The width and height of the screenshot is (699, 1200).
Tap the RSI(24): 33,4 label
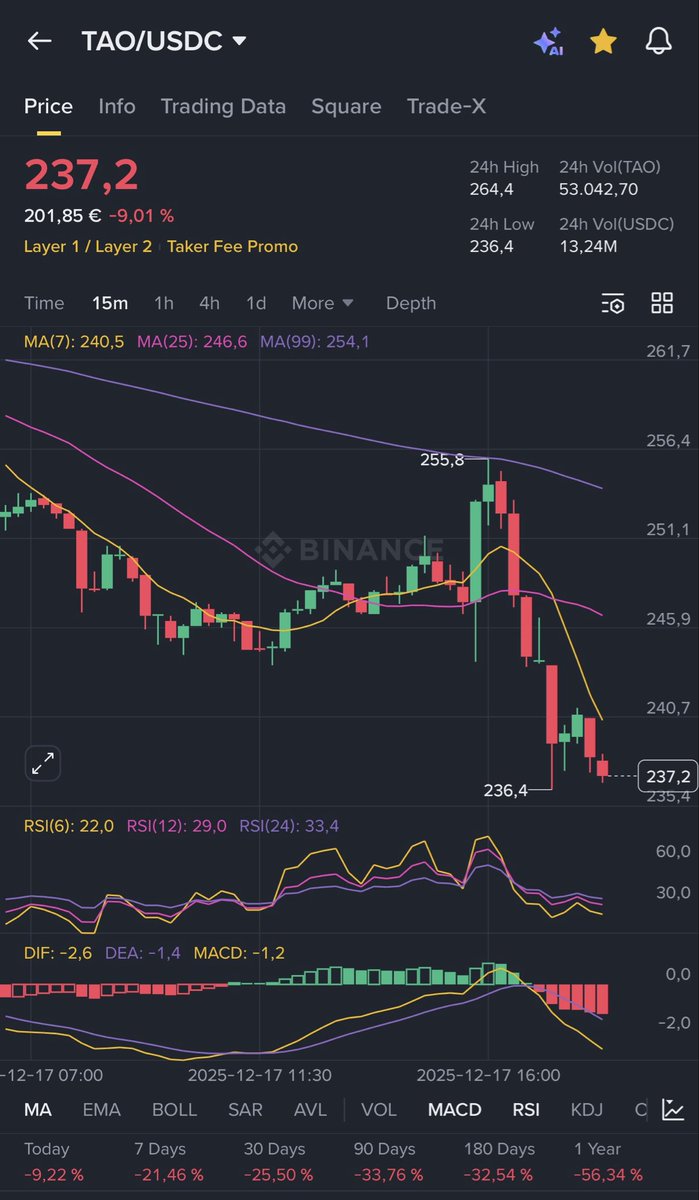click(x=289, y=825)
